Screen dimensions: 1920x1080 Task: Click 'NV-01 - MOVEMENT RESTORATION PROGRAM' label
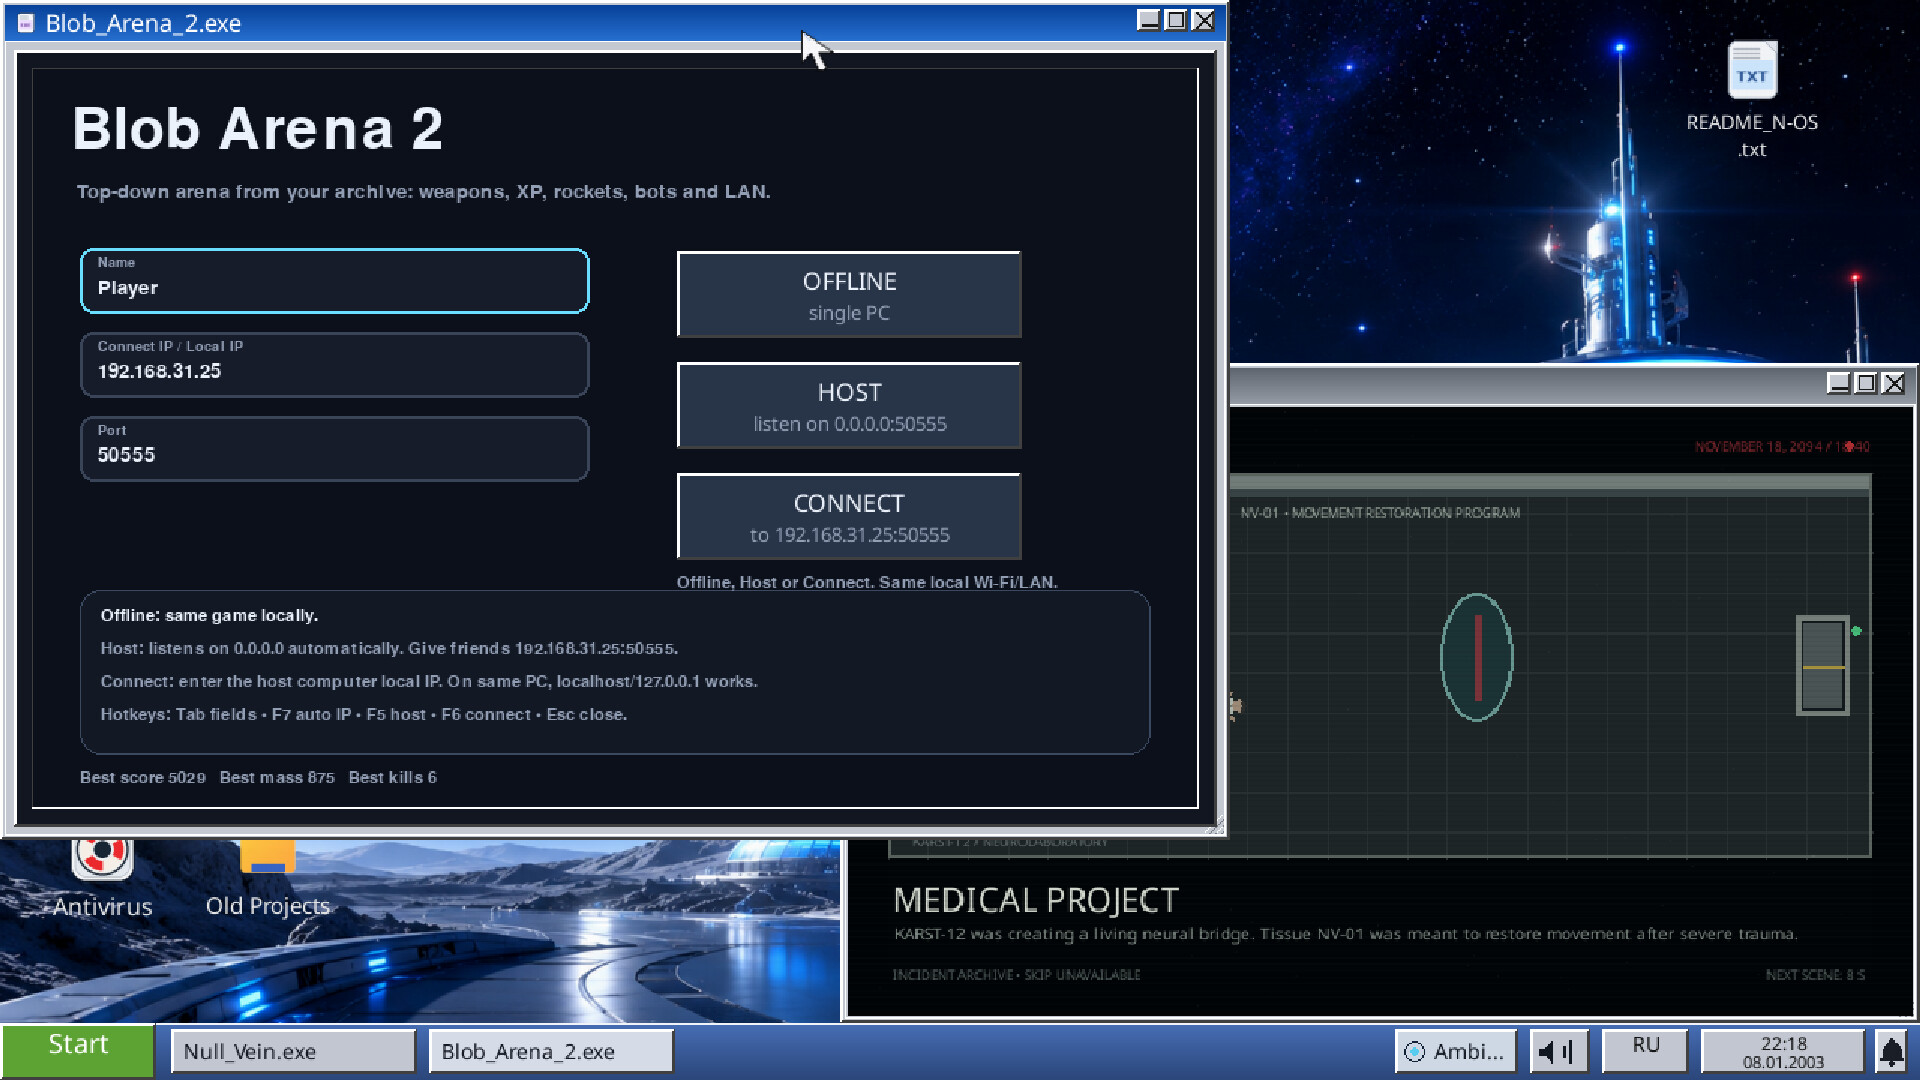1380,513
